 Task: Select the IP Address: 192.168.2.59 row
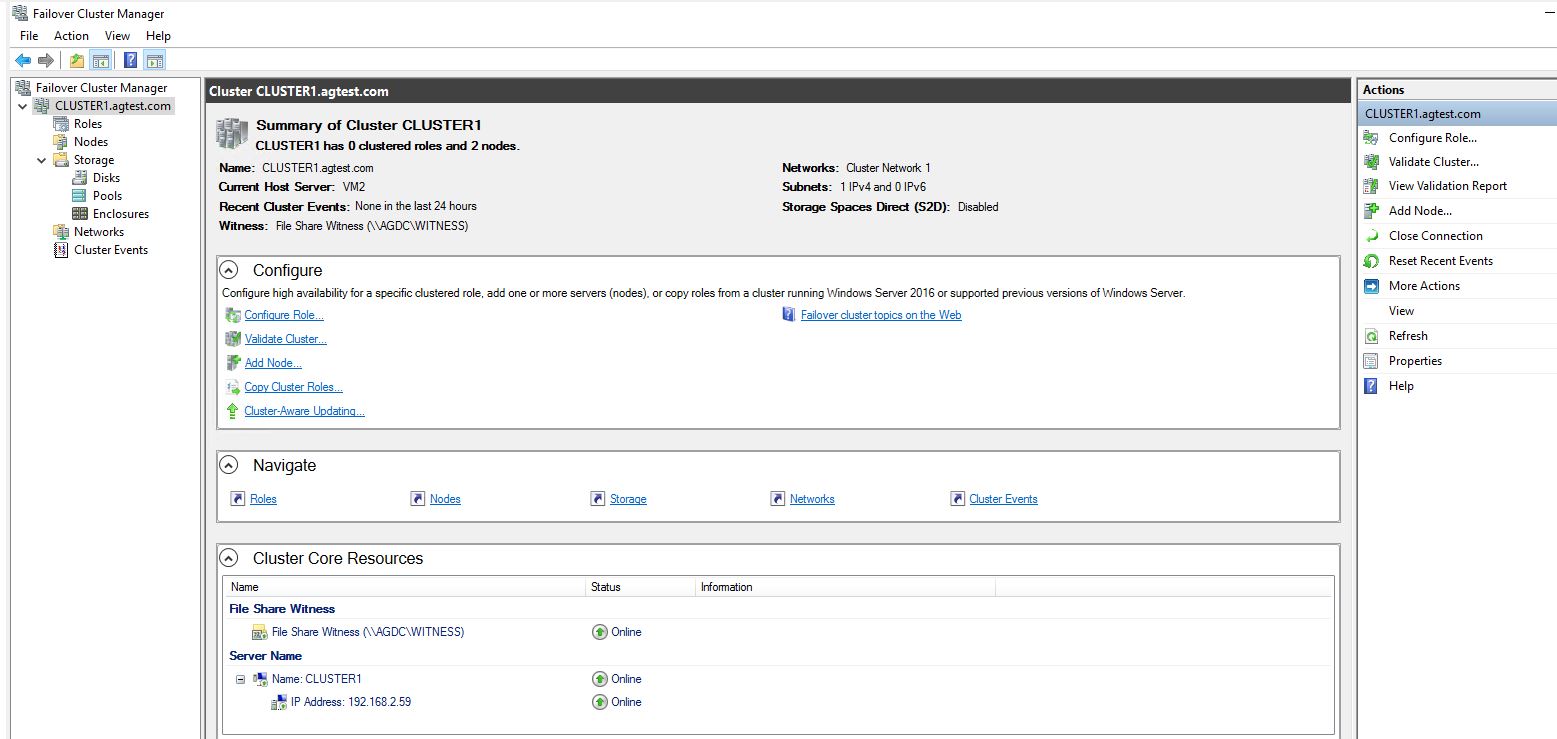pos(780,702)
